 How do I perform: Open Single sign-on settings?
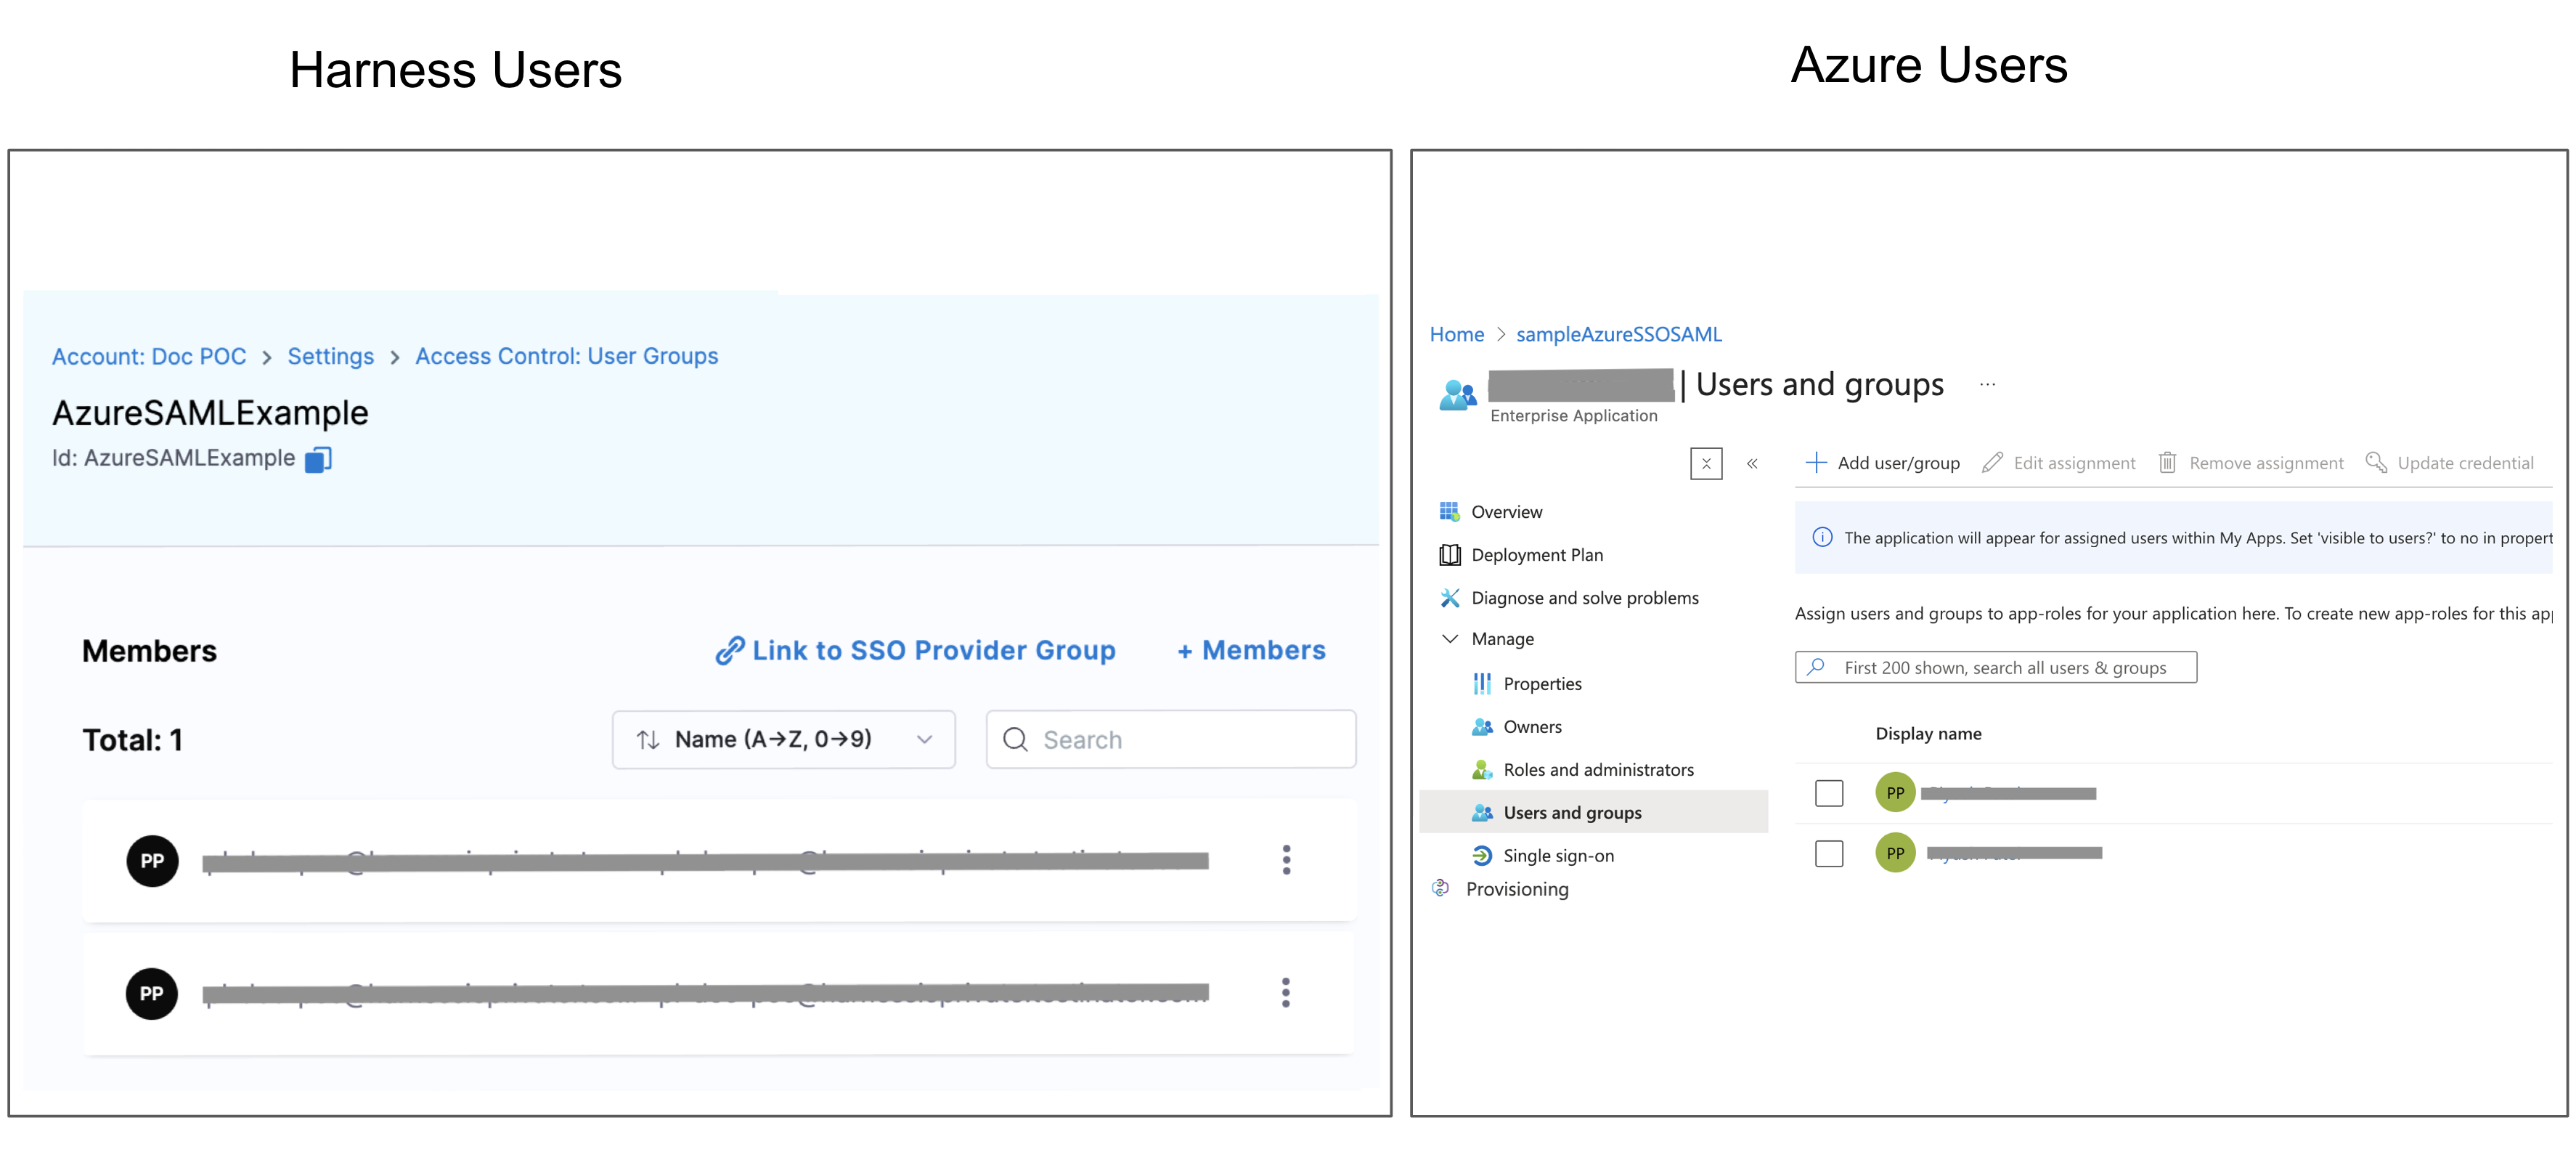tap(1558, 856)
